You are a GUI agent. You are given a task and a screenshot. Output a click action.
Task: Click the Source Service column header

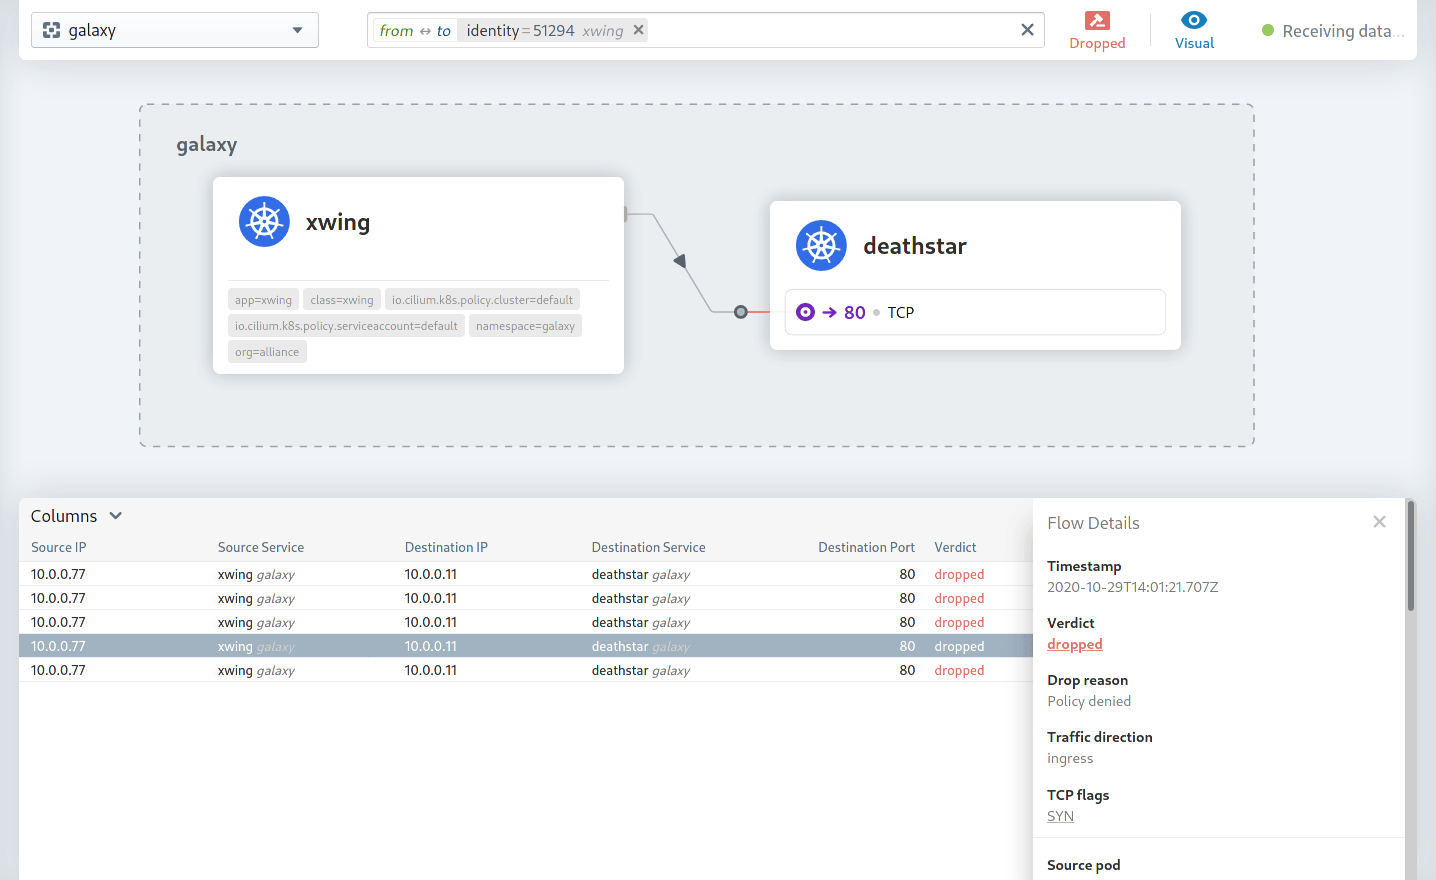pyautogui.click(x=261, y=547)
